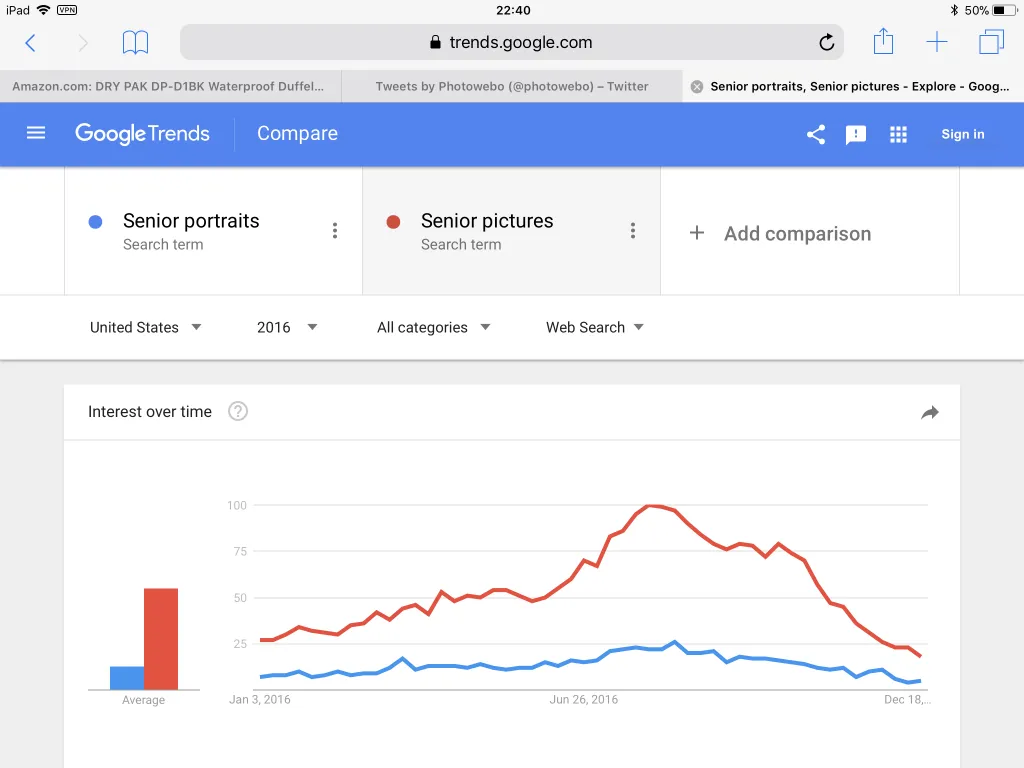Image resolution: width=1024 pixels, height=768 pixels.
Task: Expand the Web Search type dropdown
Action: (595, 327)
